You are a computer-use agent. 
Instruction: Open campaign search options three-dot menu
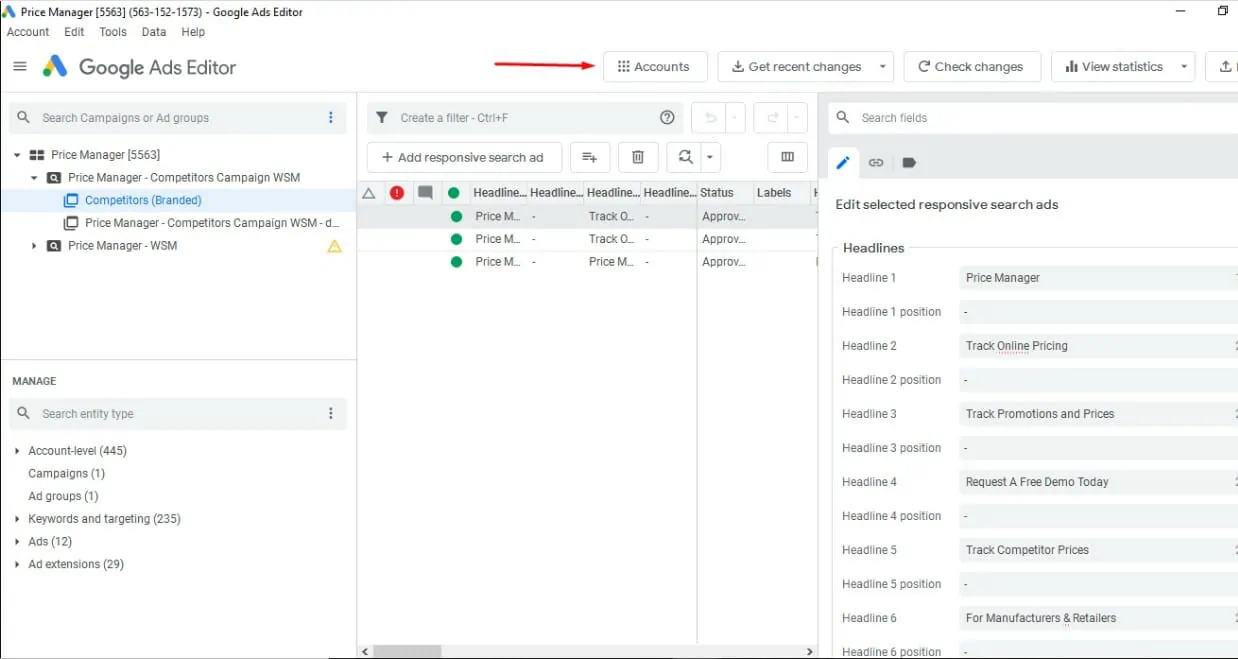pos(331,118)
